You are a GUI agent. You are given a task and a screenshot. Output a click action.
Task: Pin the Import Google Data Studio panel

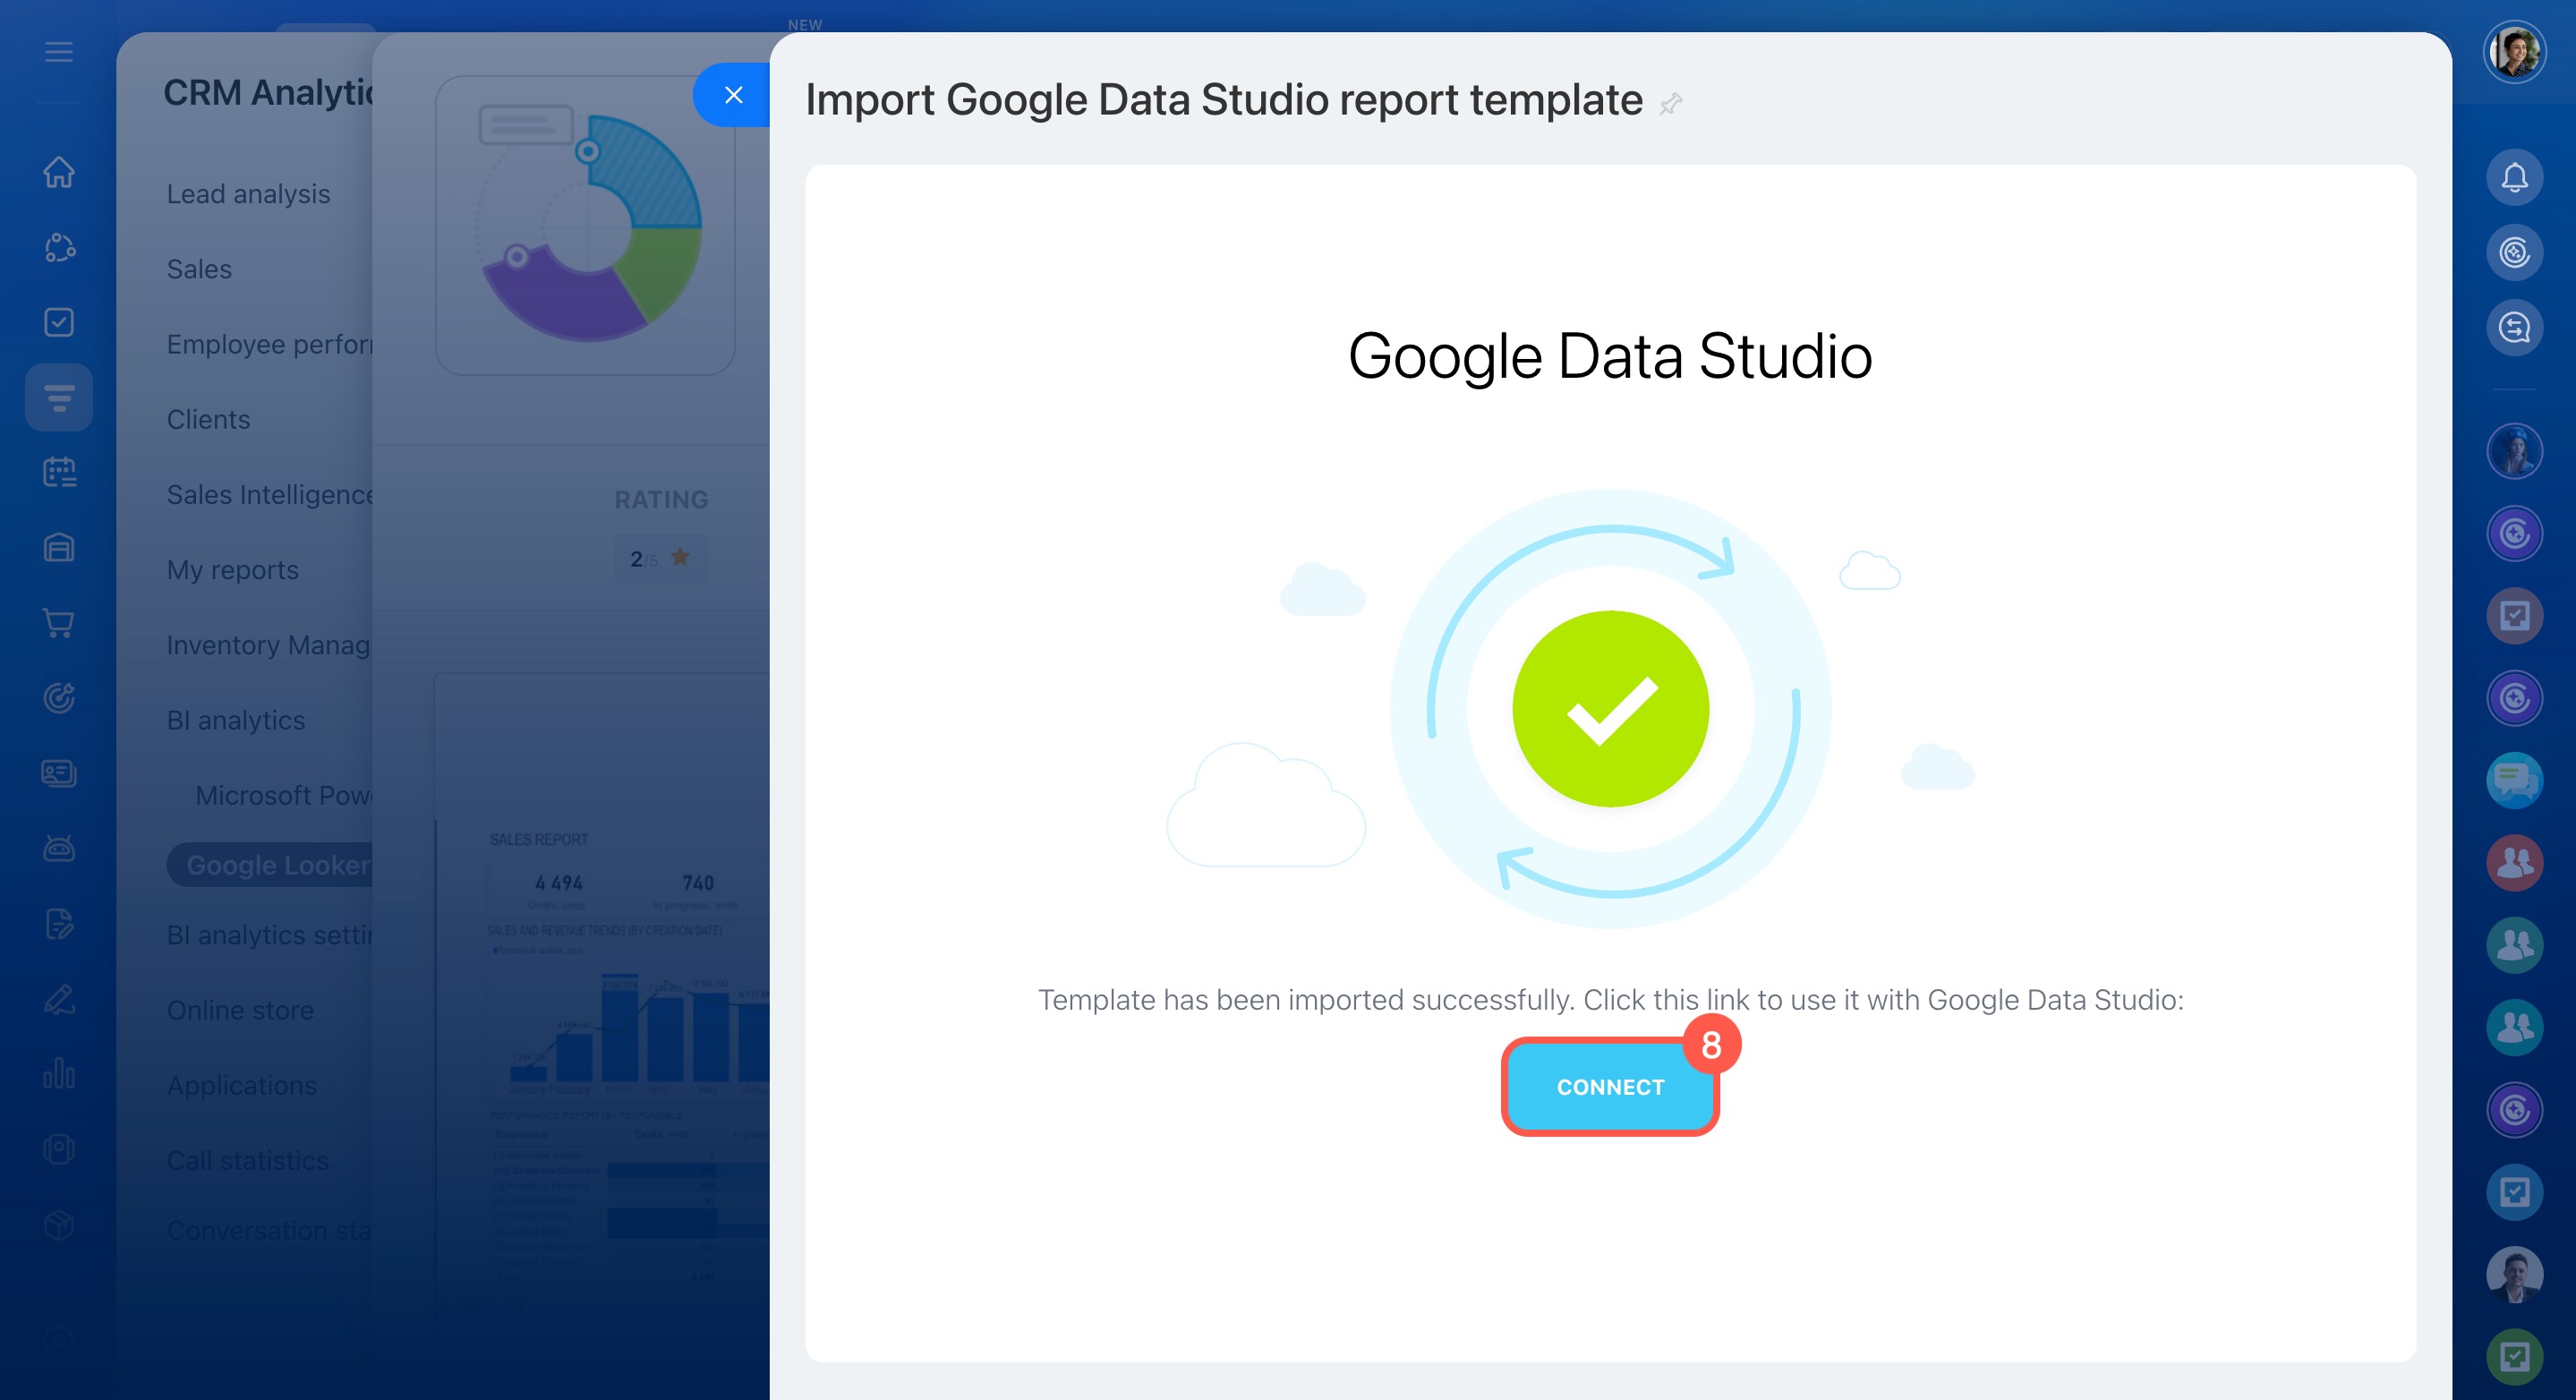coord(1670,103)
